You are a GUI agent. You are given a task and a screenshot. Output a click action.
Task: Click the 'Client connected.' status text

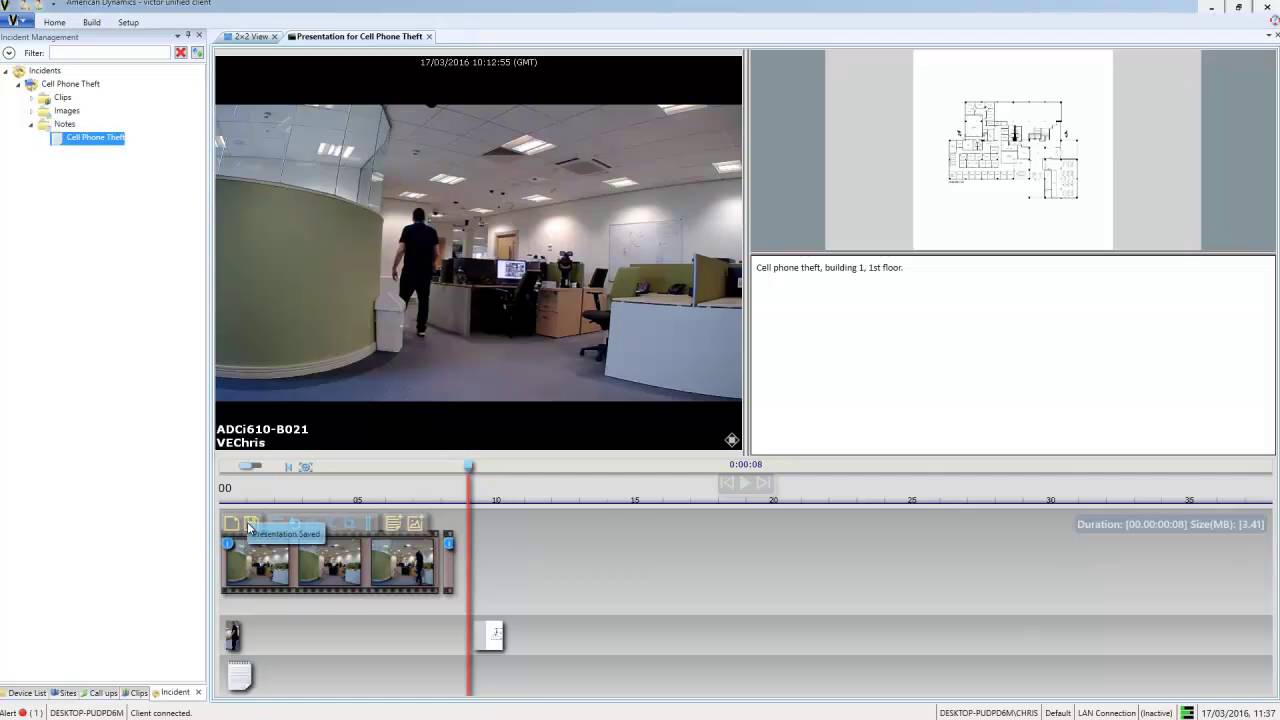click(161, 713)
